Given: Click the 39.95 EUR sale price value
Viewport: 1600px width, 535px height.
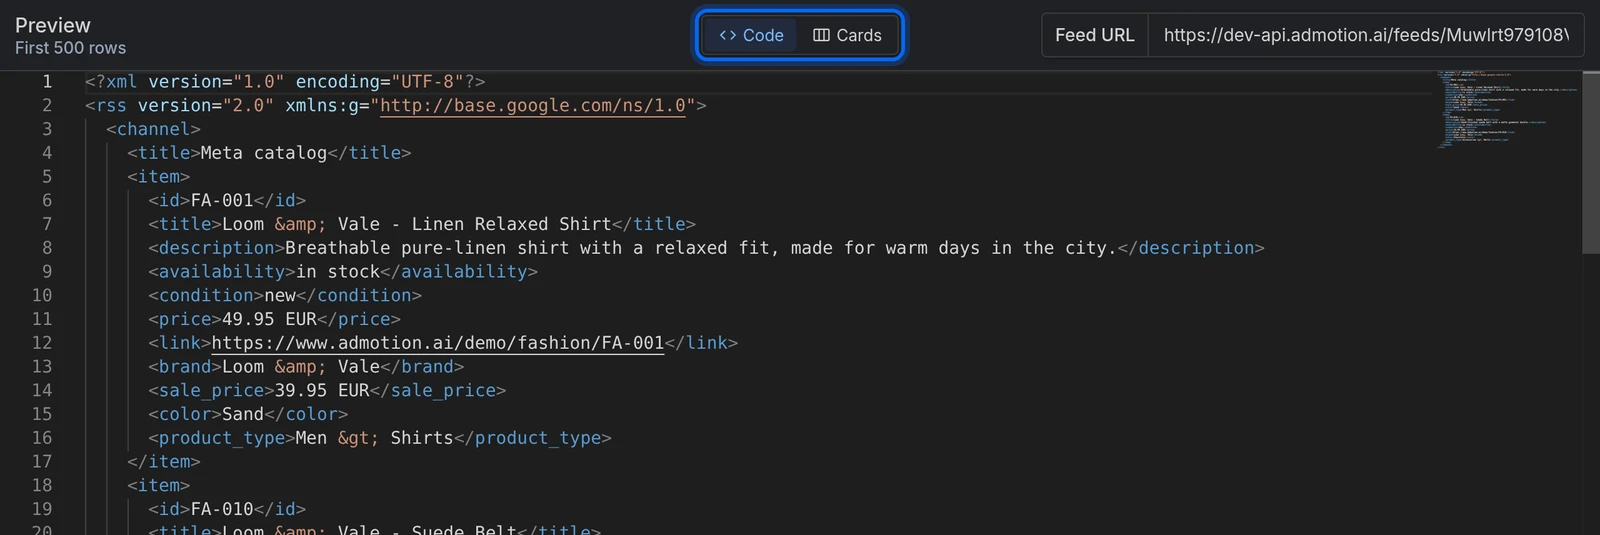Looking at the screenshot, I should 322,390.
